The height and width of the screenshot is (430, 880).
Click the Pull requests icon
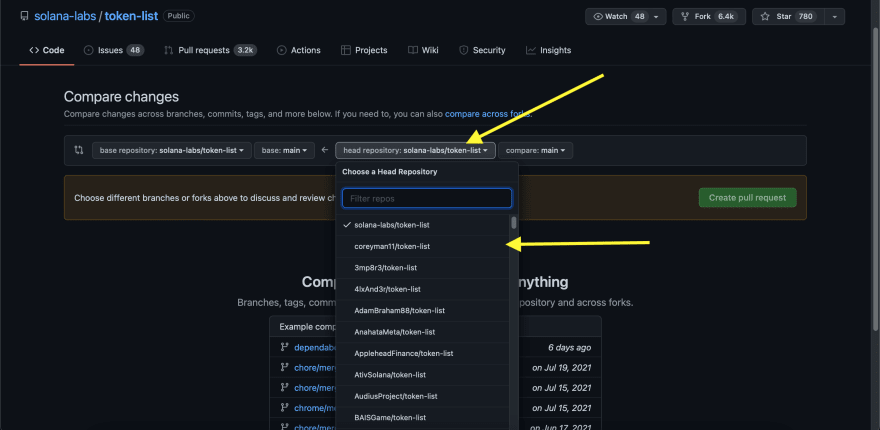[x=168, y=50]
